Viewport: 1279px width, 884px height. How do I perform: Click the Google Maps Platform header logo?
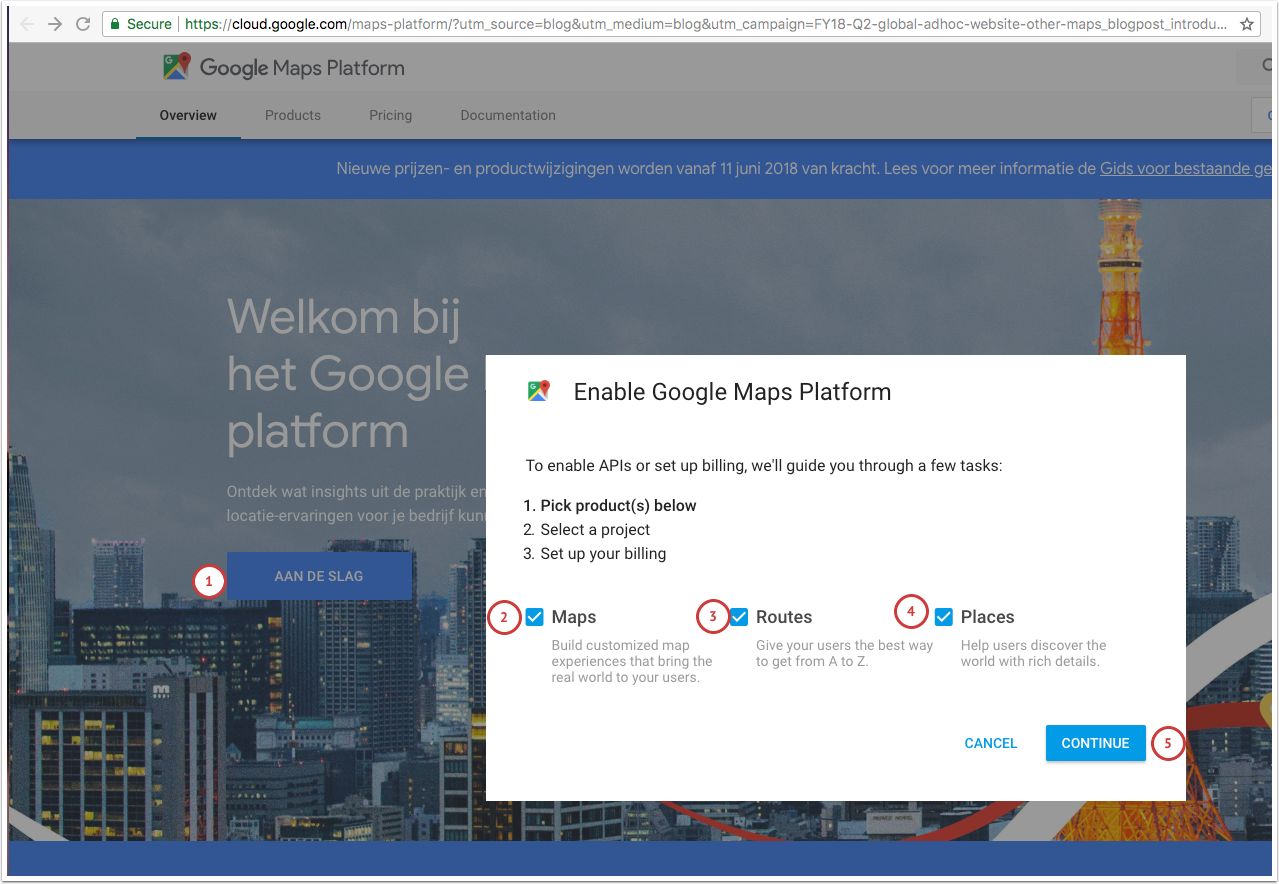click(176, 67)
